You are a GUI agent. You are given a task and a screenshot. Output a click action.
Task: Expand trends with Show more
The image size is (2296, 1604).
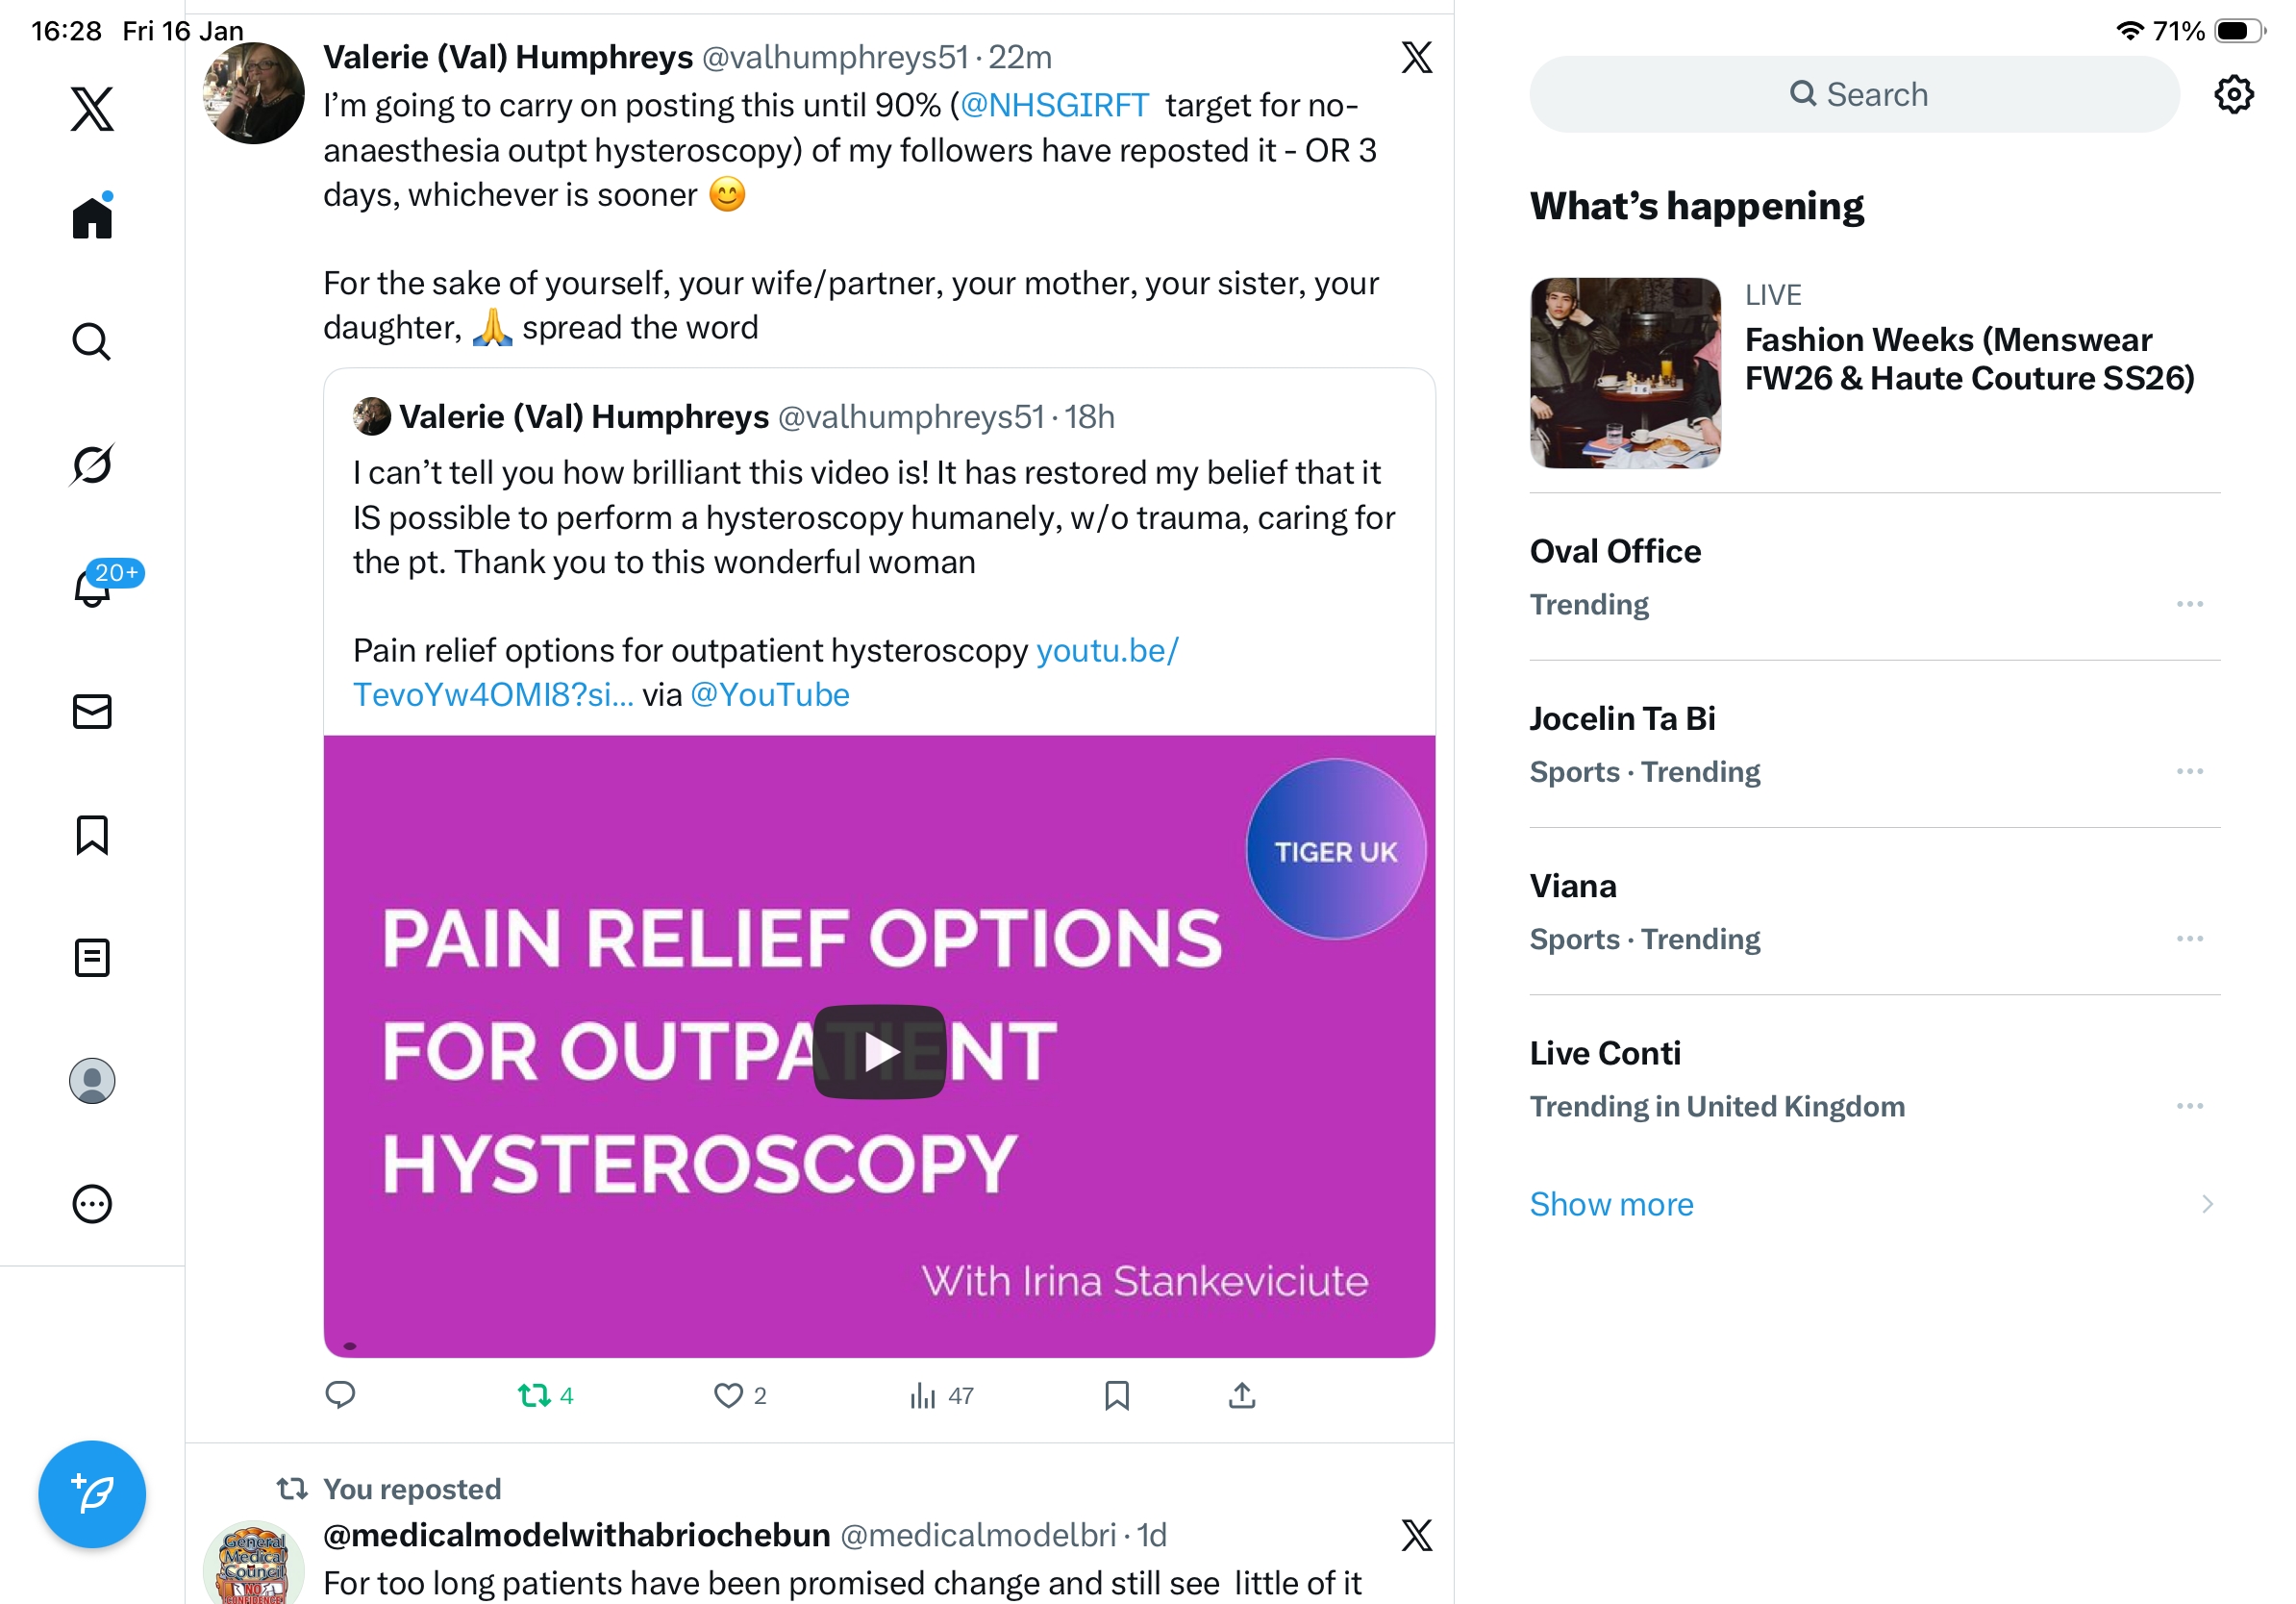1611,1204
